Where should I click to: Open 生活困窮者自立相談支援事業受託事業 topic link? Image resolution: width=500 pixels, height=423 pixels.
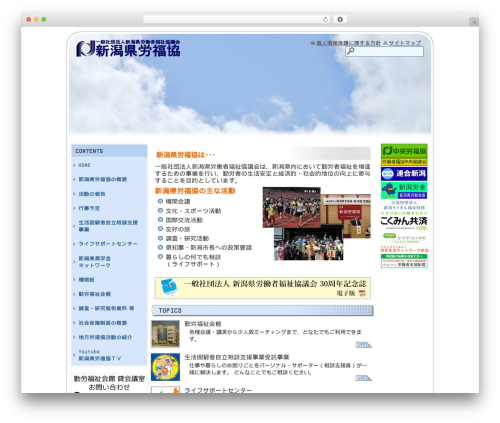coord(237,357)
